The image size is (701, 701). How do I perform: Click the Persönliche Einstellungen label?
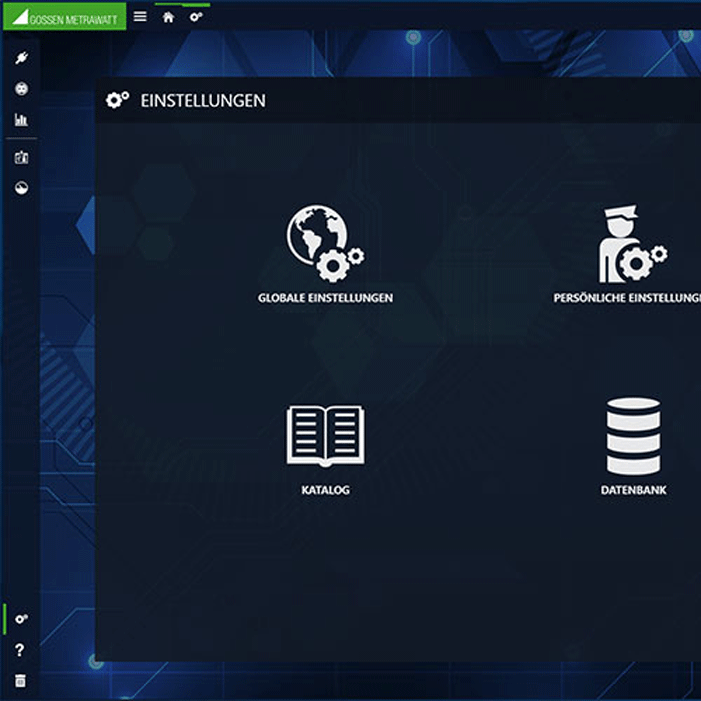[627, 298]
